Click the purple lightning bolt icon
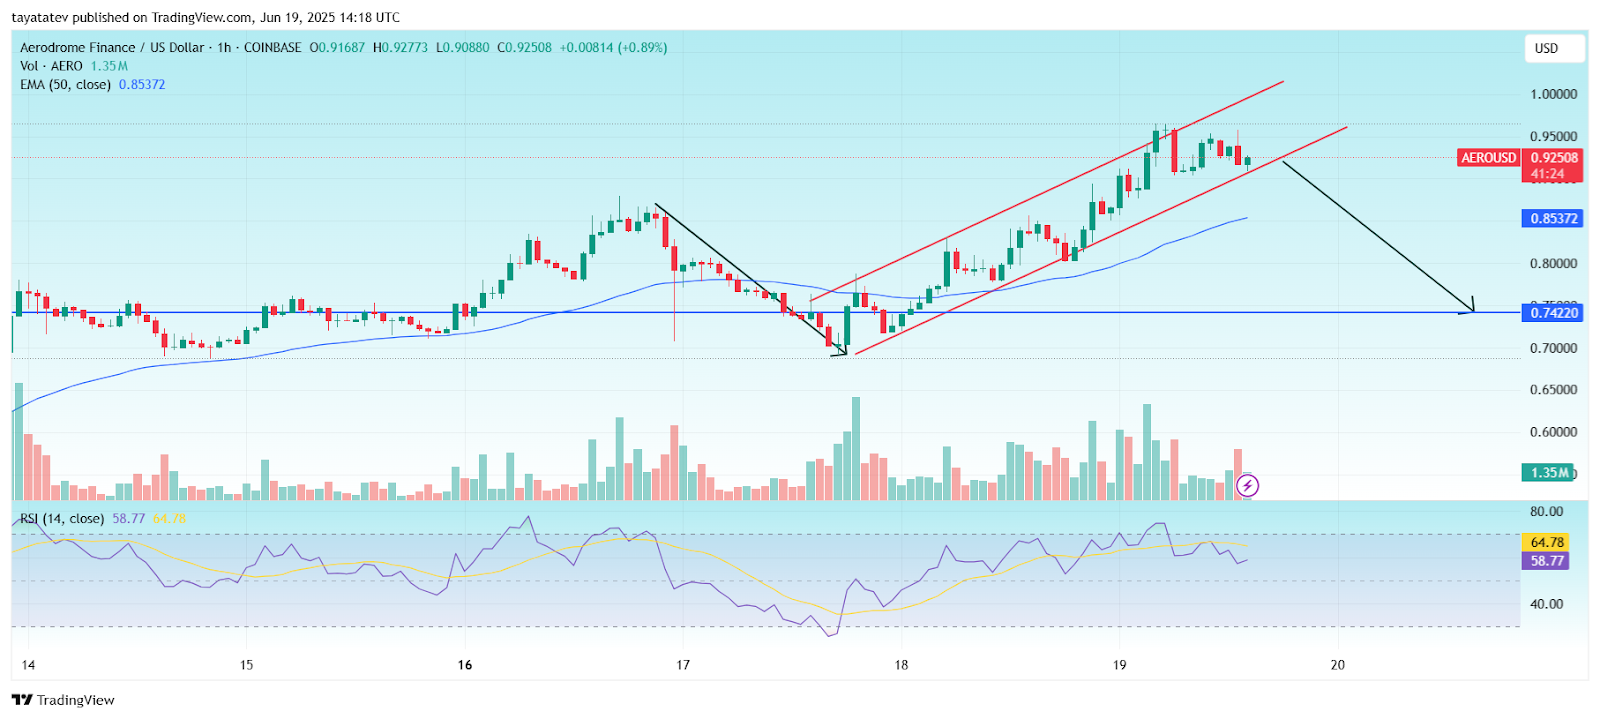This screenshot has height=719, width=1600. [x=1247, y=486]
